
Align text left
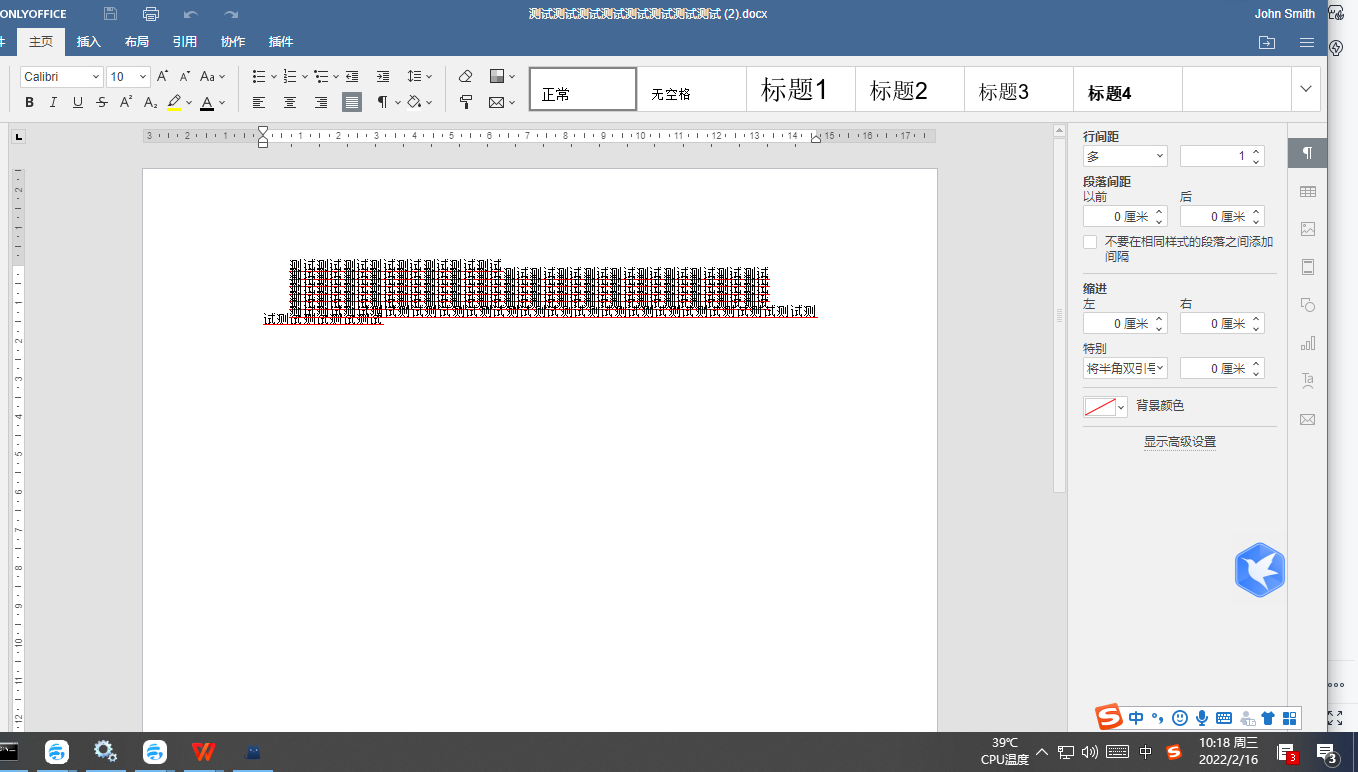click(x=259, y=102)
